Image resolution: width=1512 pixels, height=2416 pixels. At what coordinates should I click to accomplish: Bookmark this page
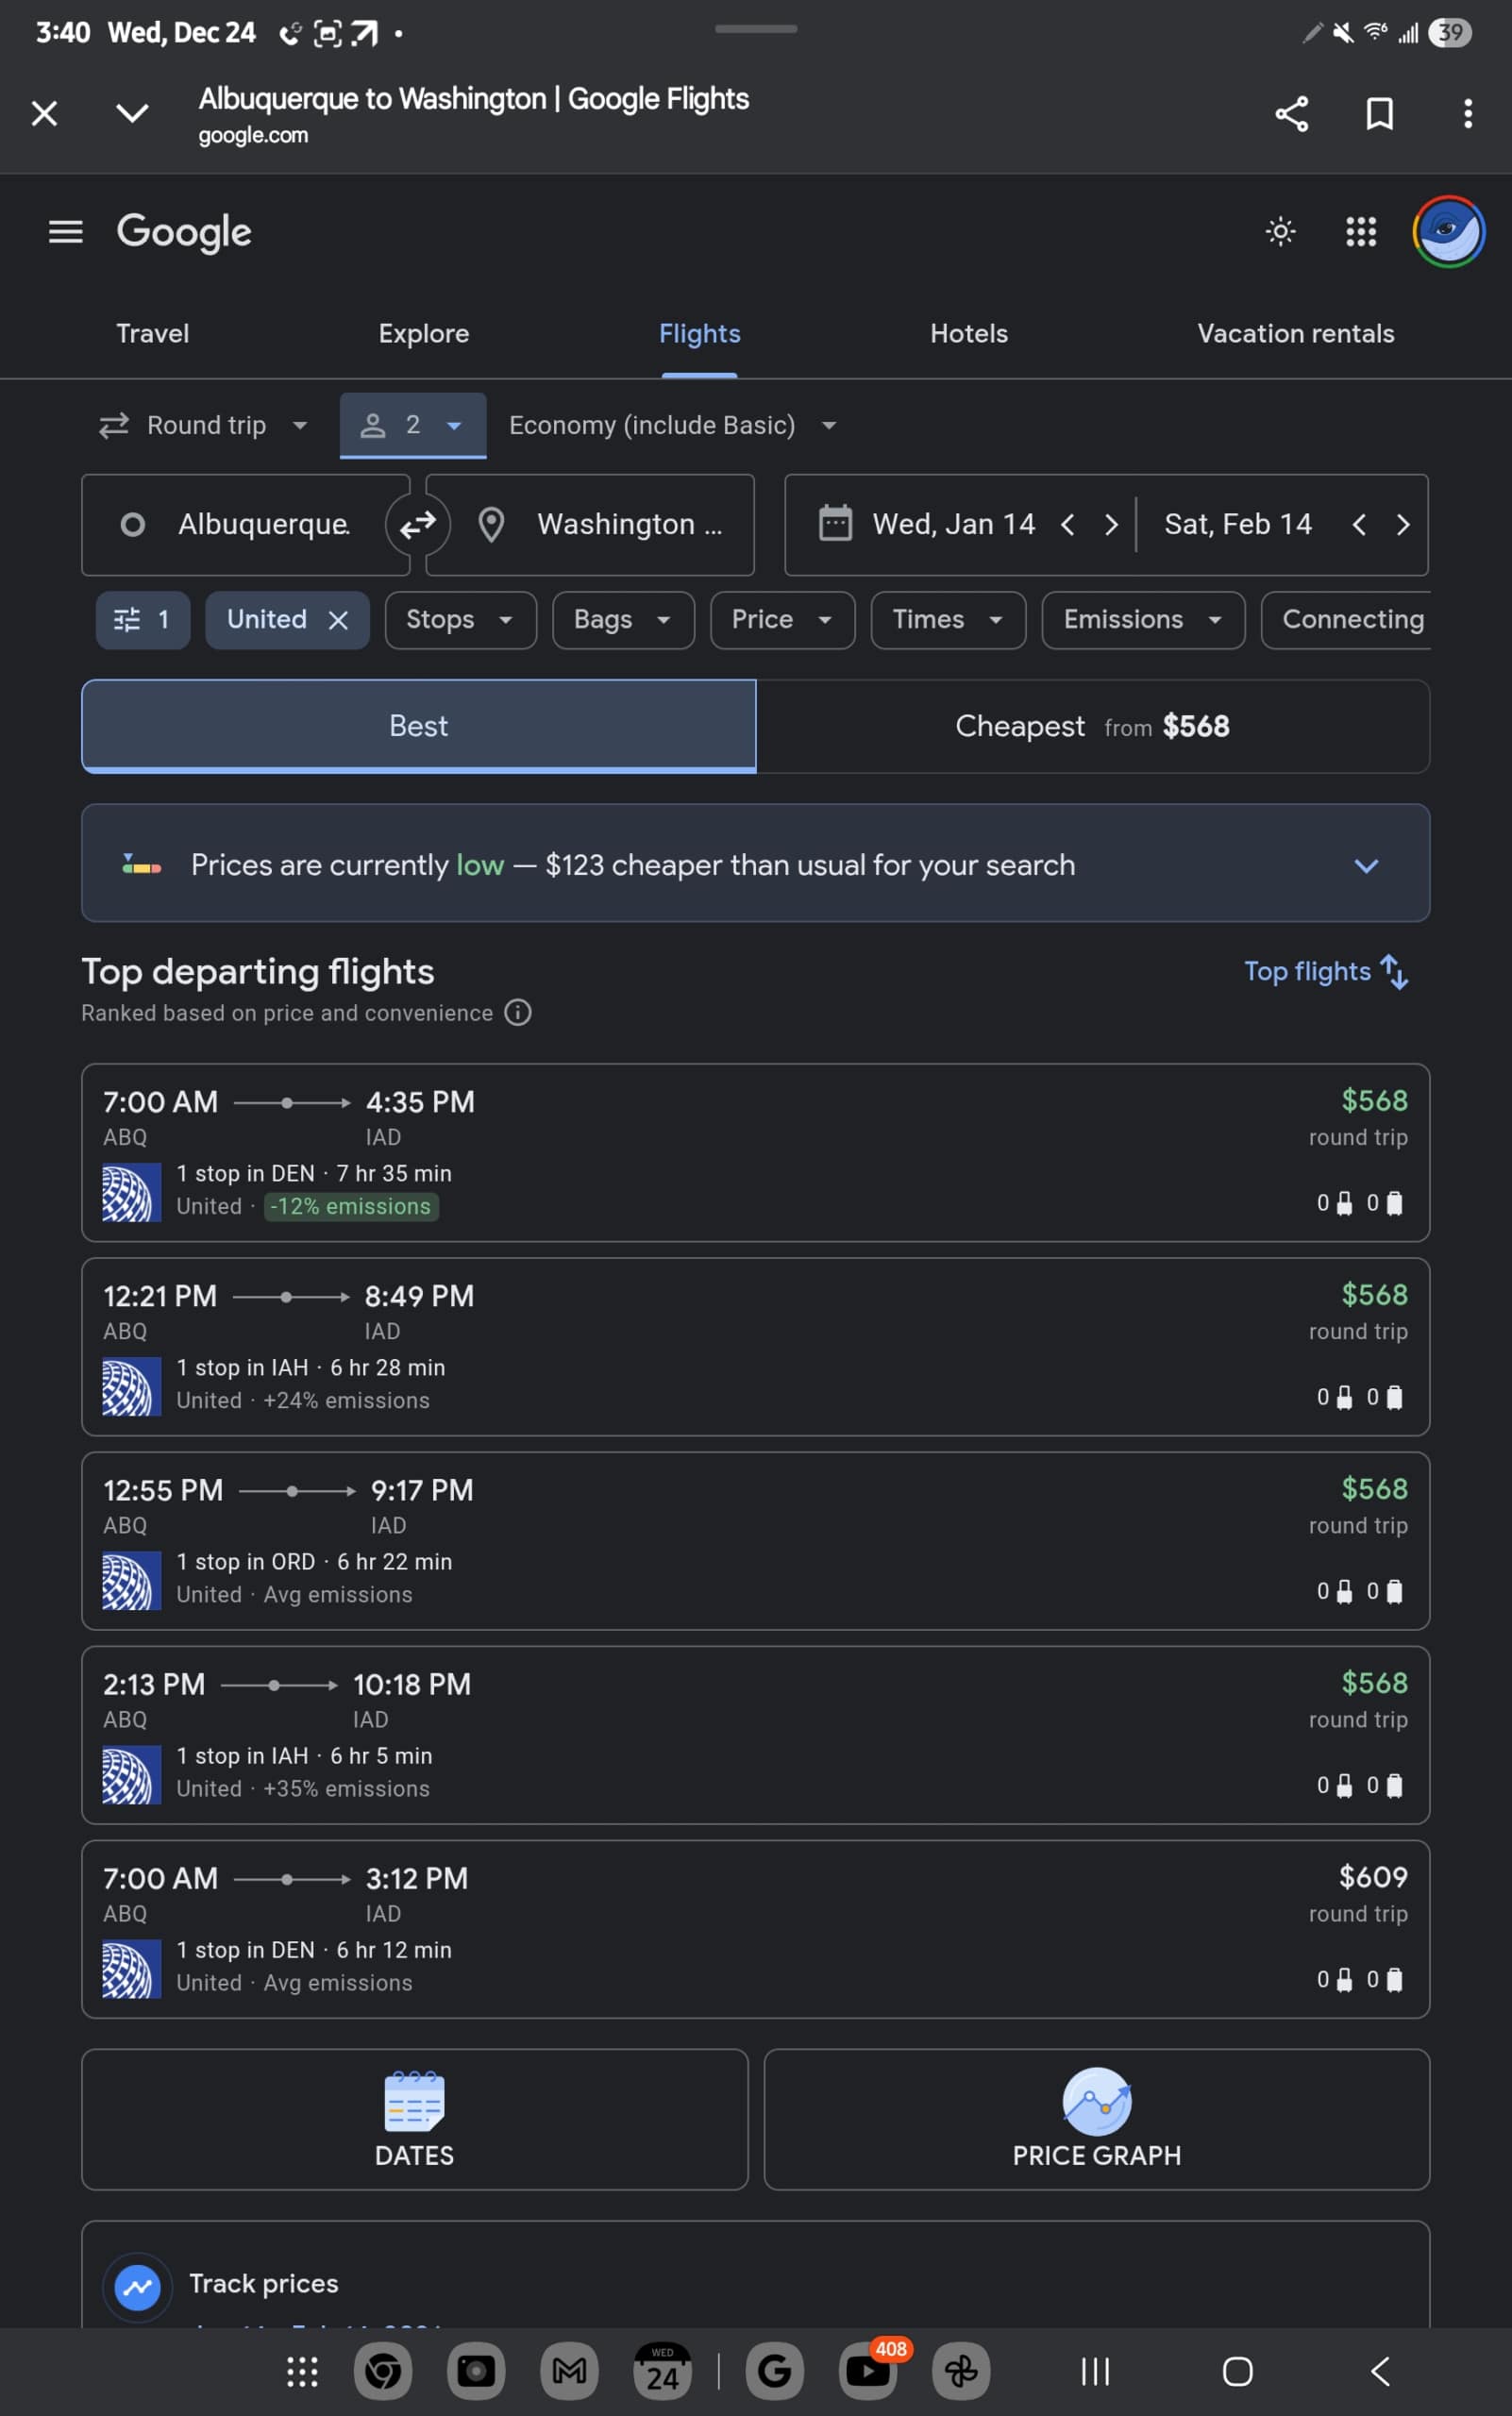(x=1379, y=114)
